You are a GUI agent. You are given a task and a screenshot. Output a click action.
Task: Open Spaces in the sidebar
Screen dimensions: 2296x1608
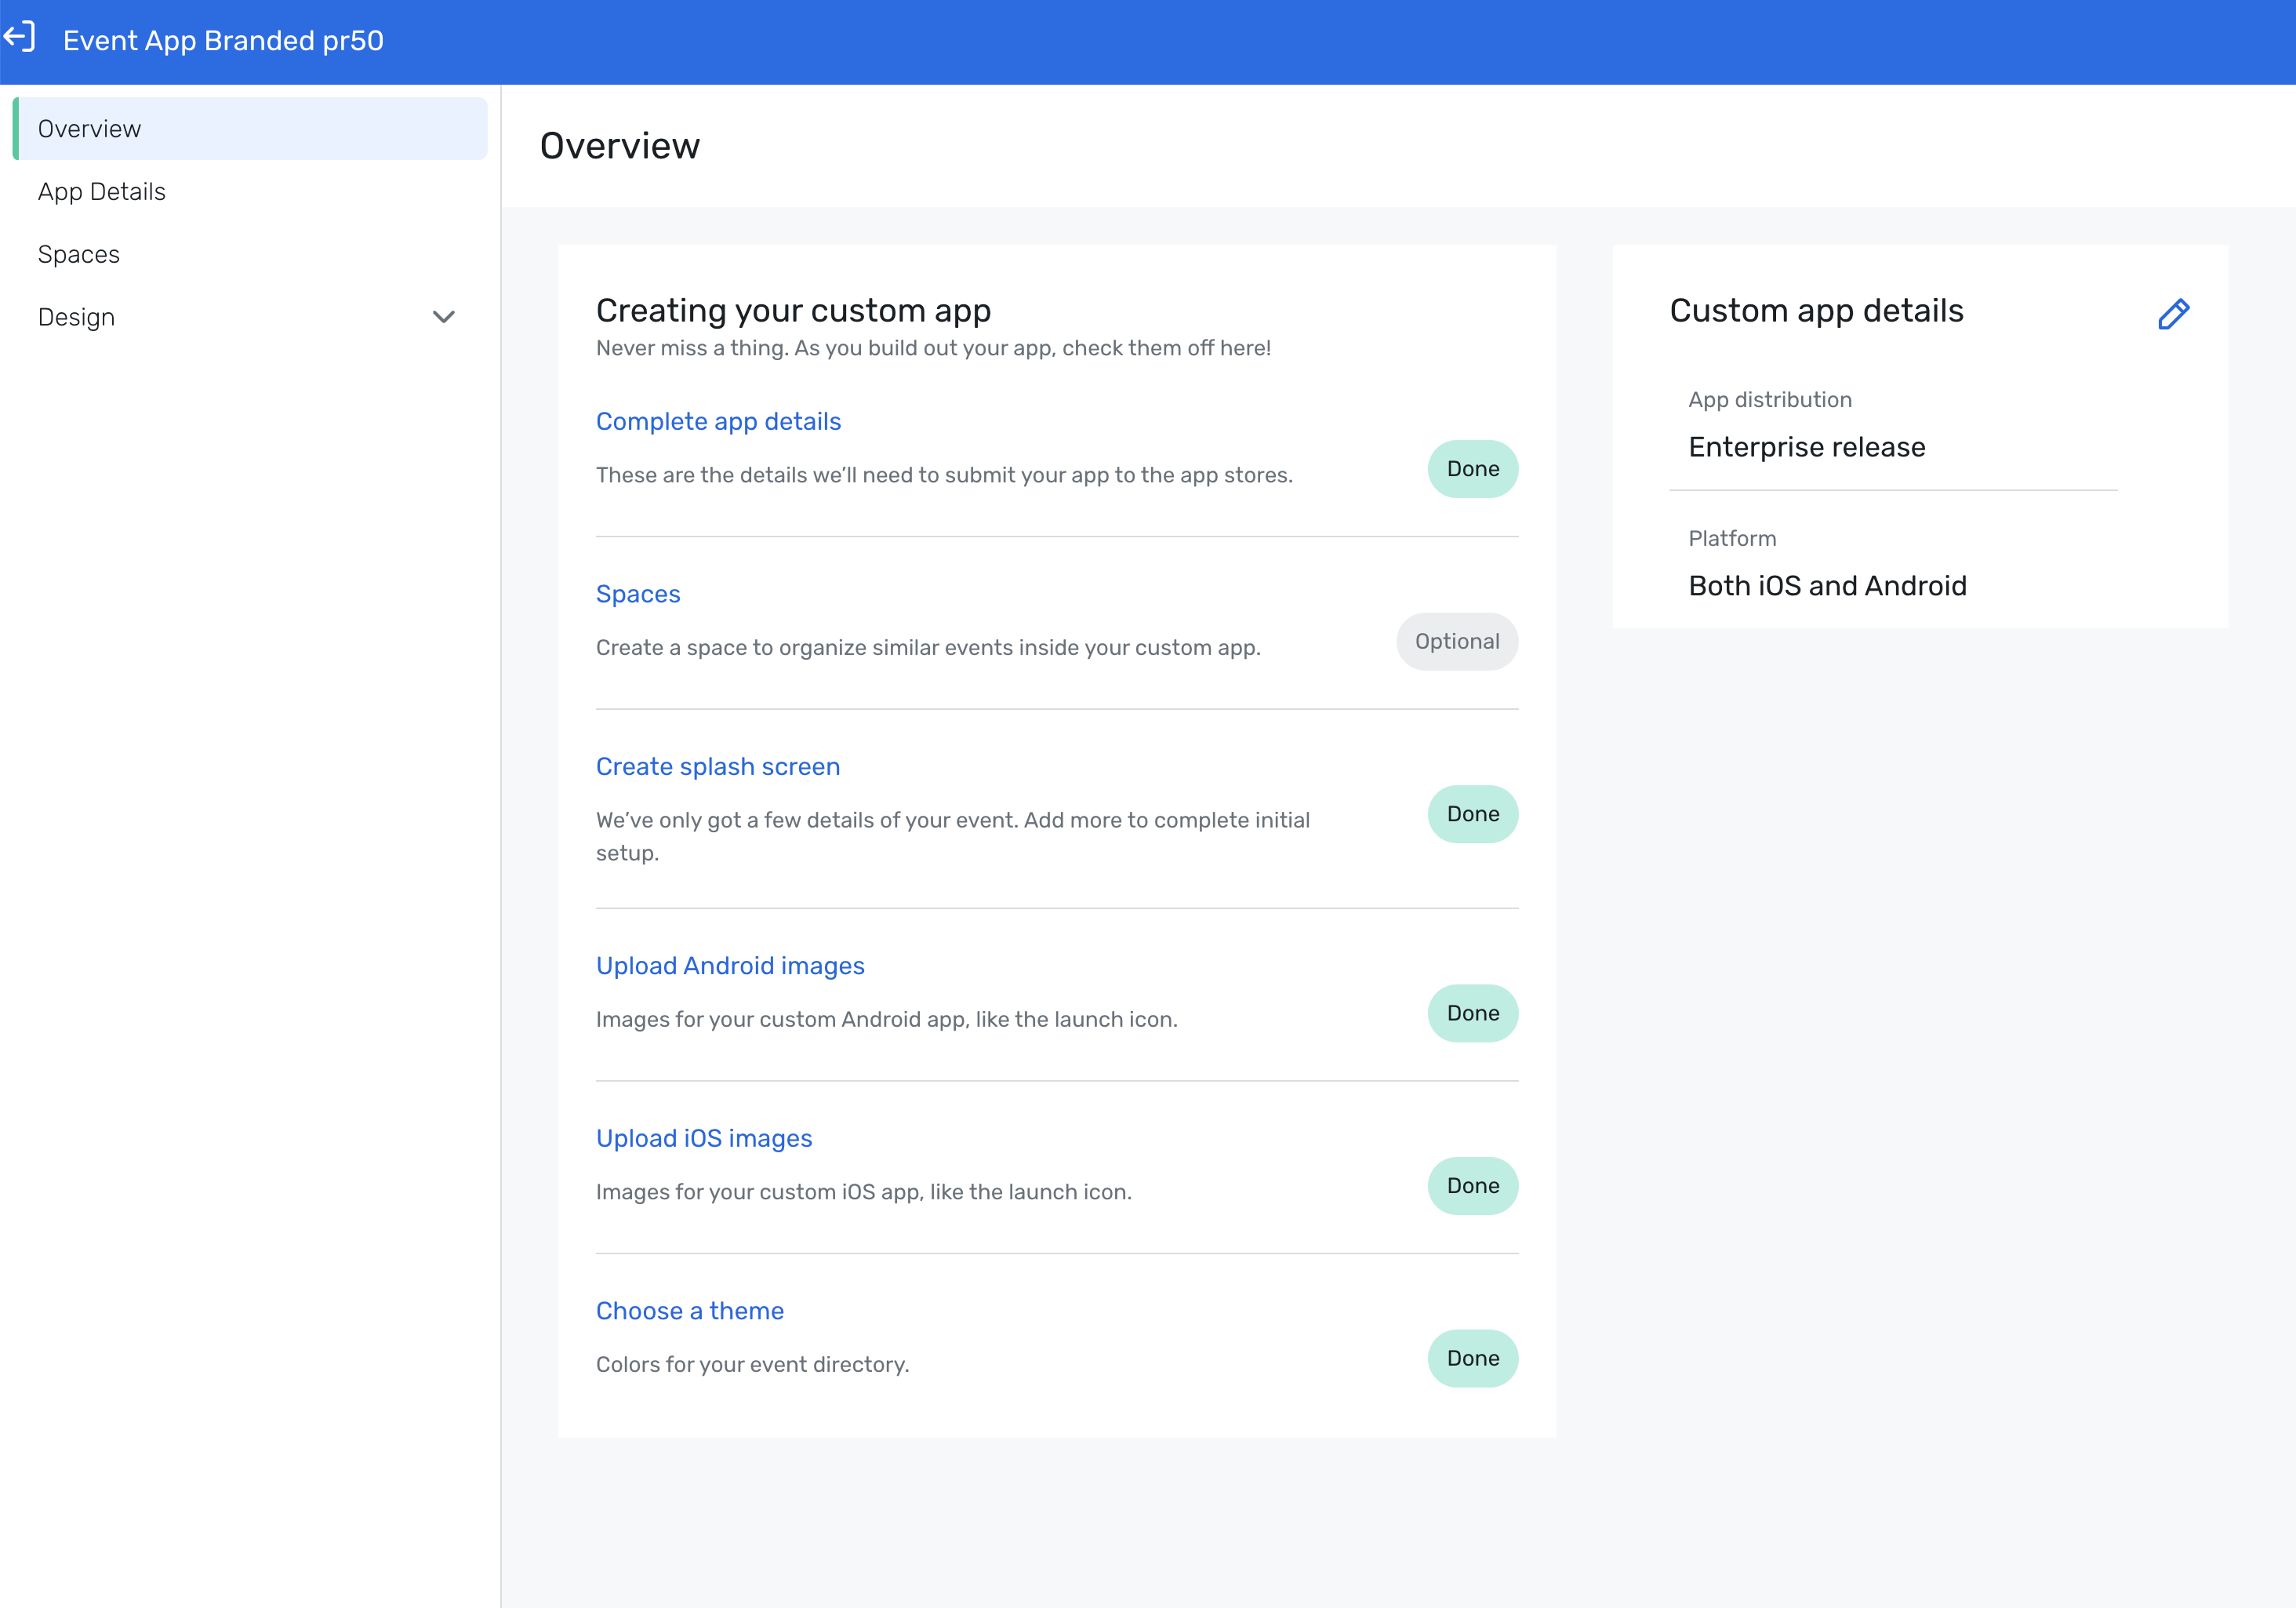(x=79, y=254)
